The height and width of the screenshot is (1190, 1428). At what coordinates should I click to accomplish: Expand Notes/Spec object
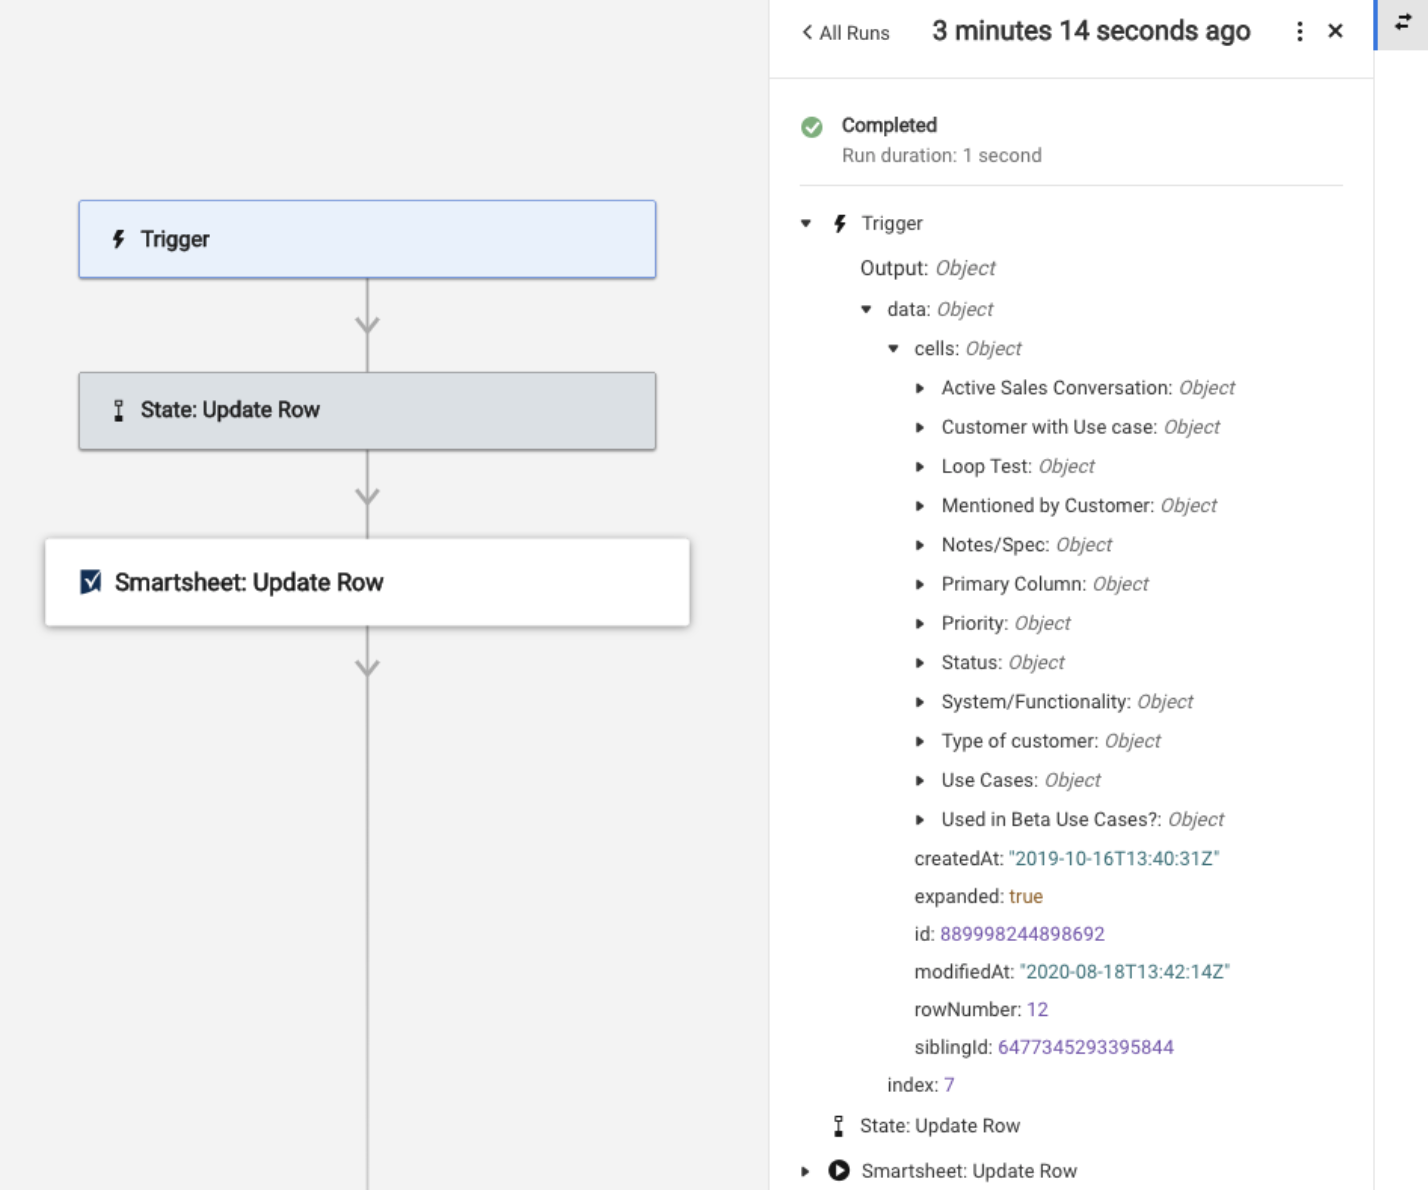pos(920,545)
